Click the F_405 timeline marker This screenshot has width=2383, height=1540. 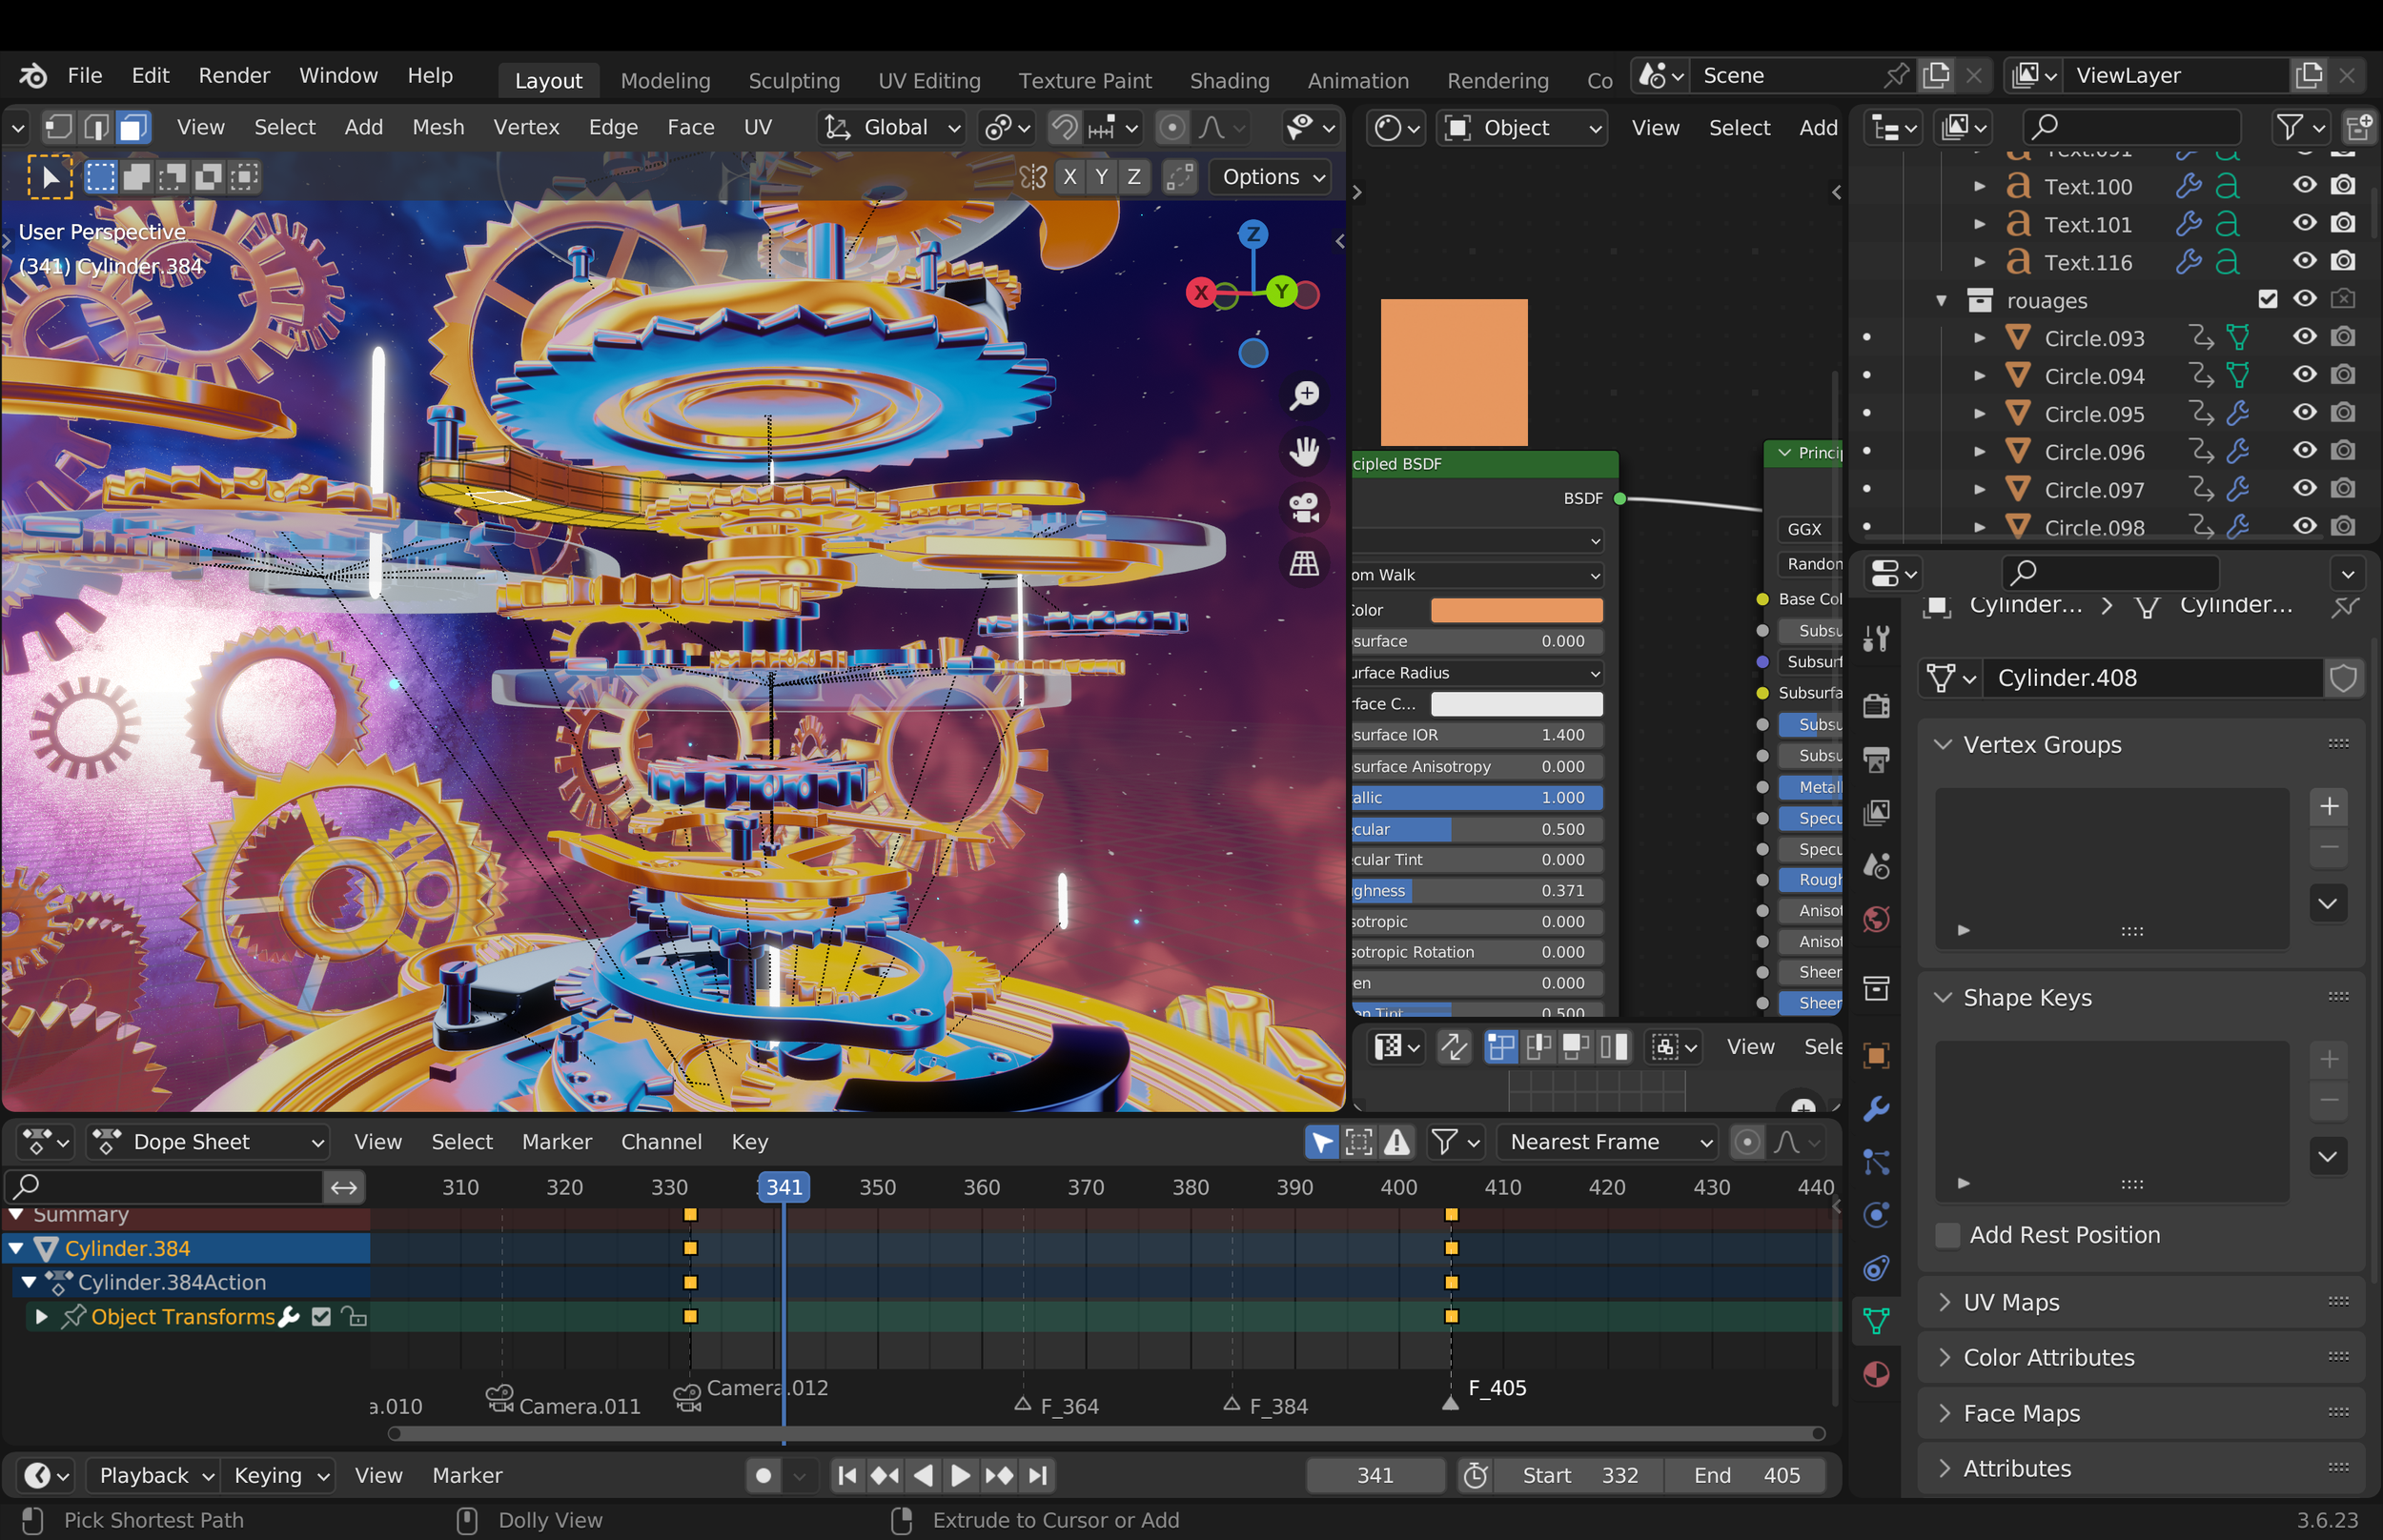tap(1449, 1403)
